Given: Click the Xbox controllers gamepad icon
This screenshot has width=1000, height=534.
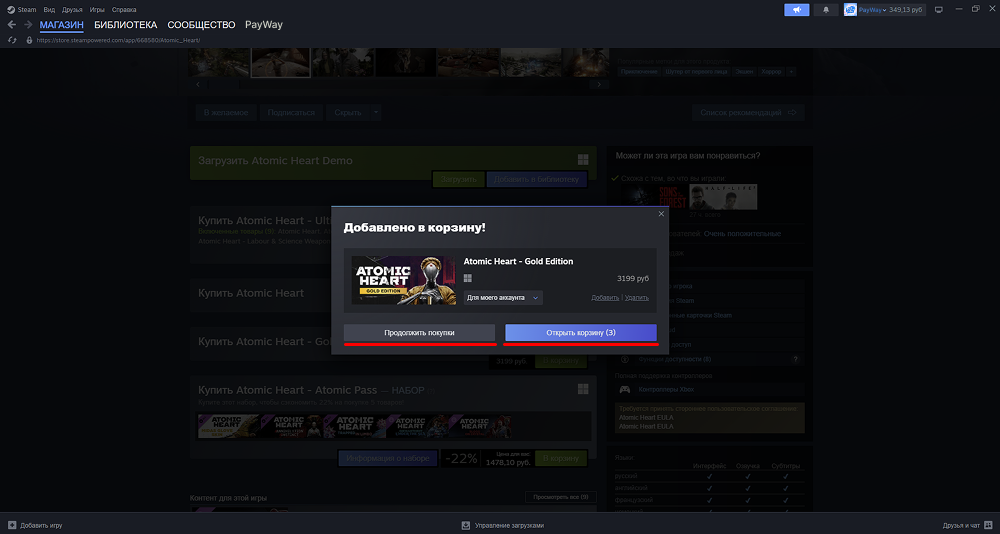Looking at the screenshot, I should pyautogui.click(x=625, y=389).
